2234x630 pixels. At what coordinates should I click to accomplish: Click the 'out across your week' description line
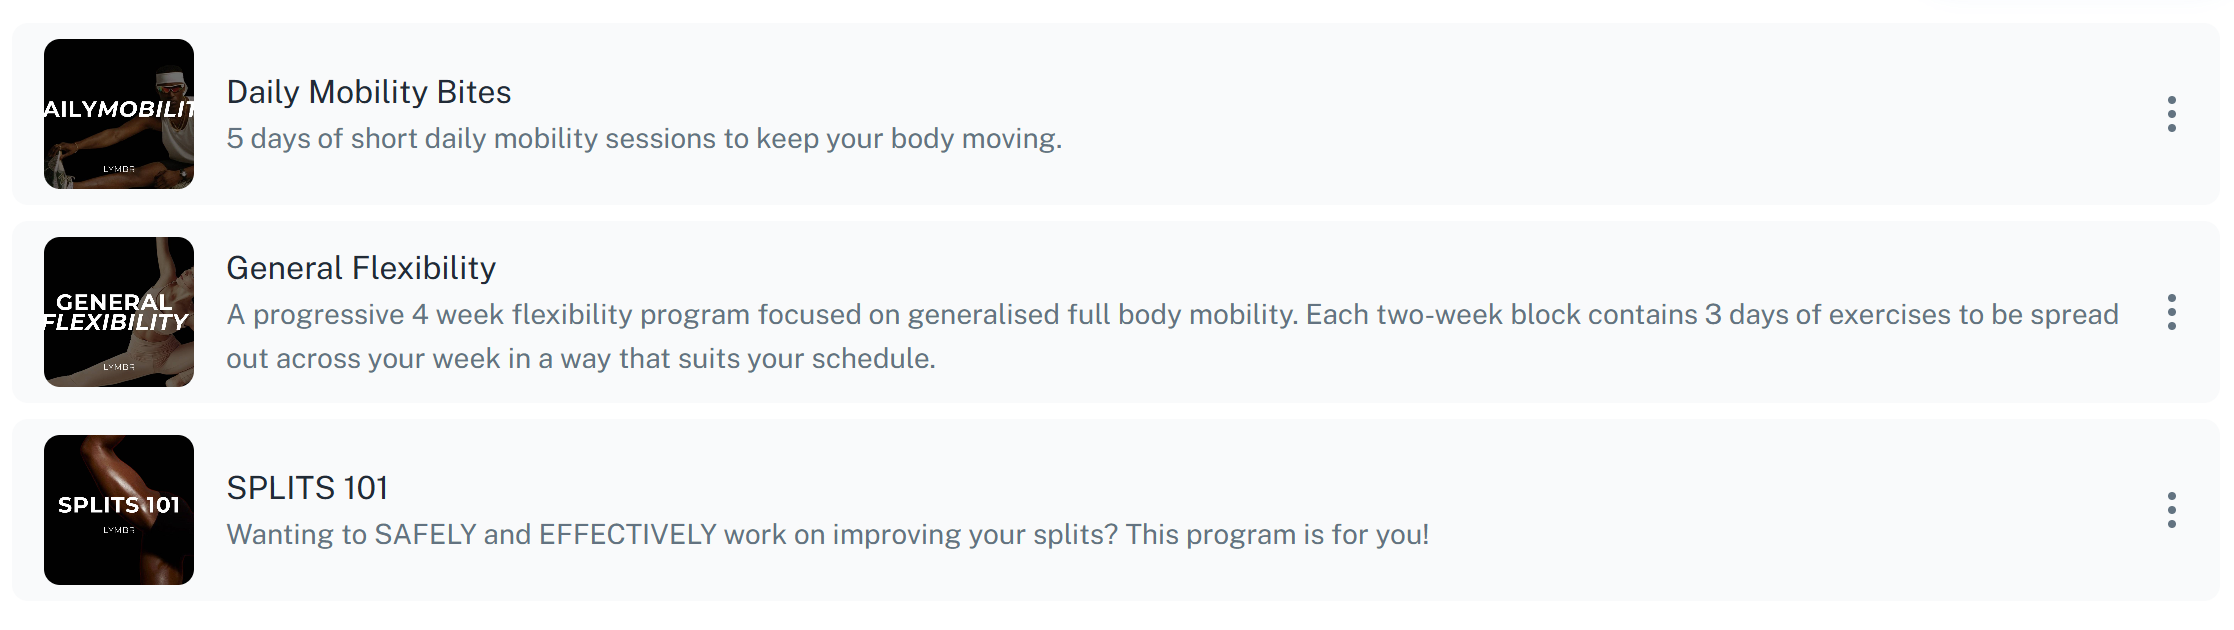click(581, 358)
